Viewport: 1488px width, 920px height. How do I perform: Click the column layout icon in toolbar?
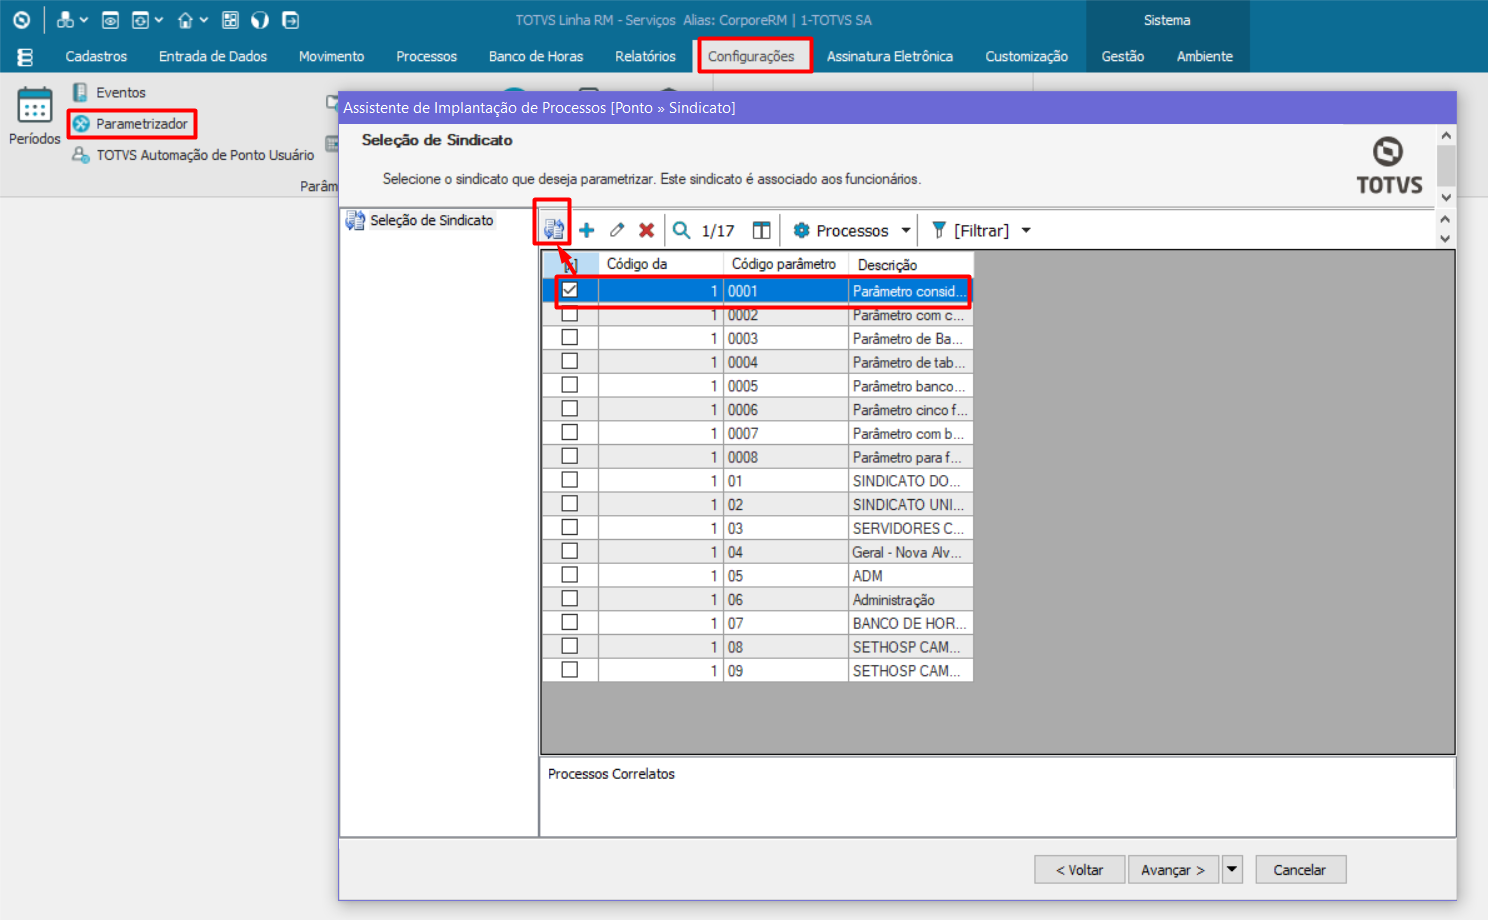(762, 230)
